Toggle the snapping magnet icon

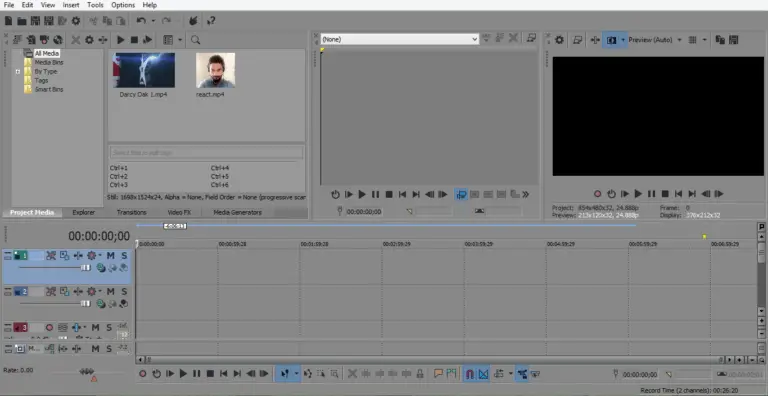click(x=469, y=374)
